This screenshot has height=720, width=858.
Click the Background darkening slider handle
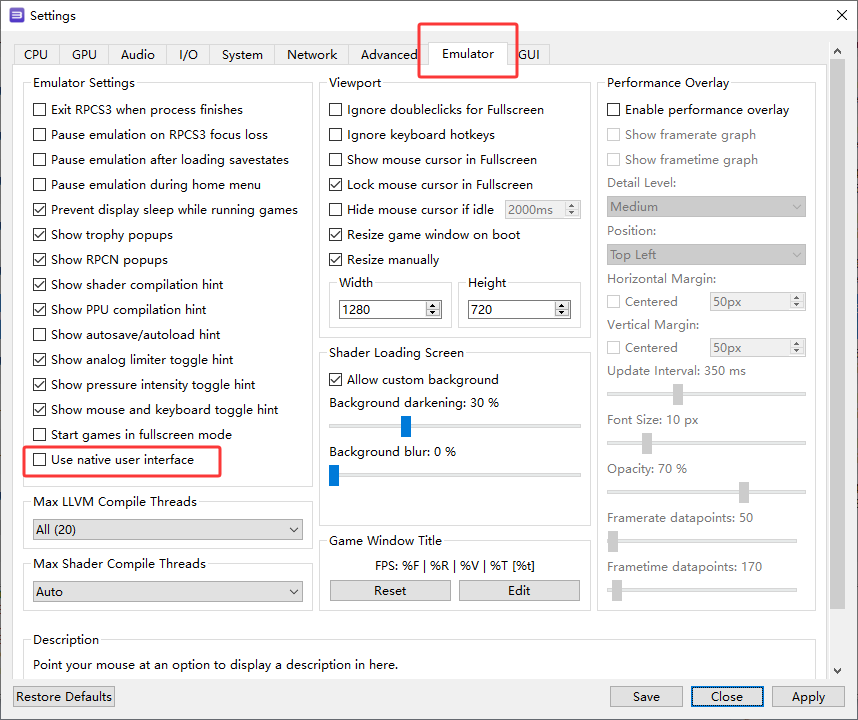point(405,426)
